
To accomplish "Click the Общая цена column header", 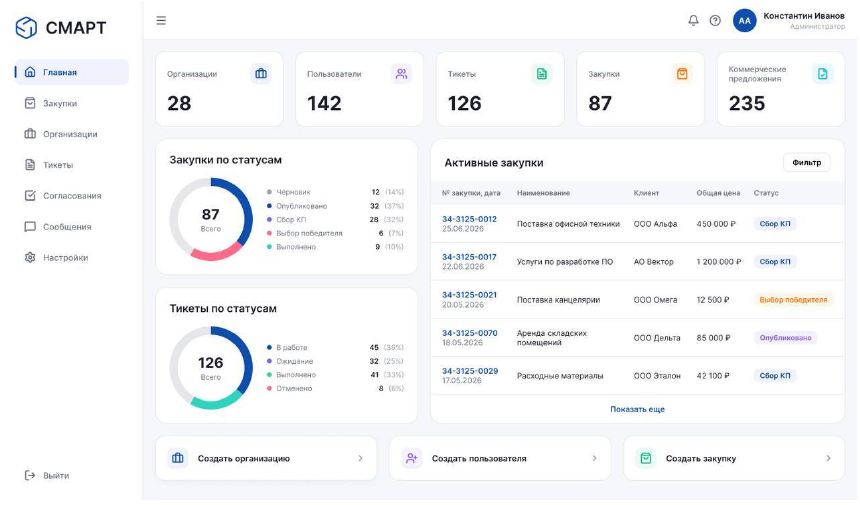I will (x=720, y=194).
